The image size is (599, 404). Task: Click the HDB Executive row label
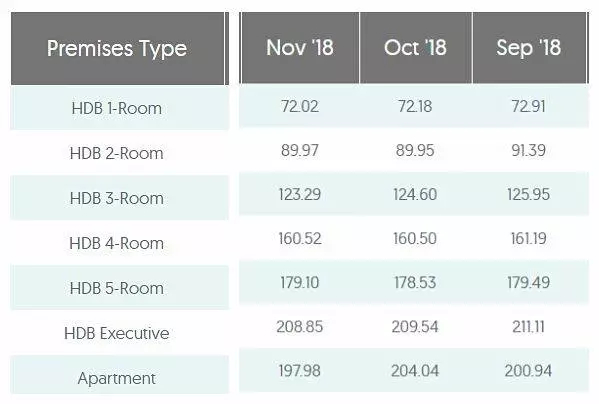[x=117, y=333]
